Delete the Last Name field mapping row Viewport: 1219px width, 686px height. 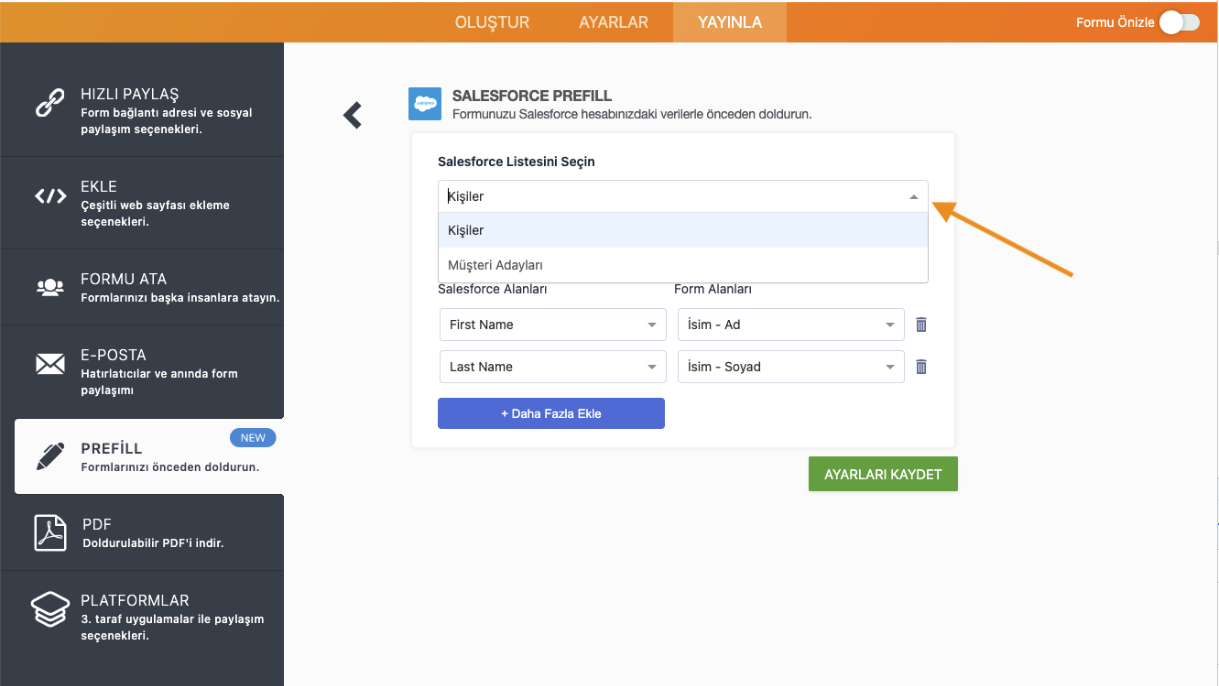point(921,367)
